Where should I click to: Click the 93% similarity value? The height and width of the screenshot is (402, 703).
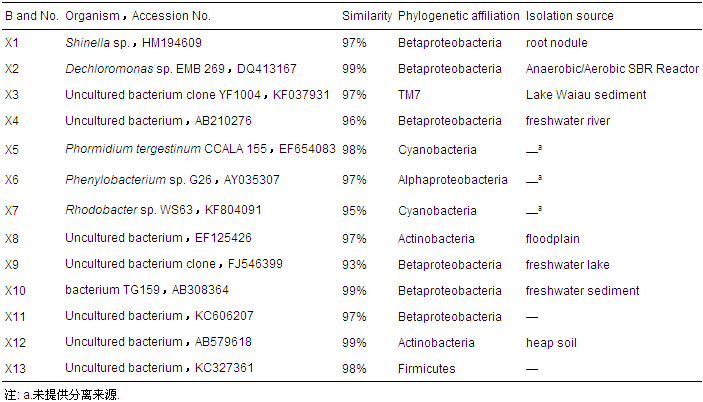coord(354,265)
